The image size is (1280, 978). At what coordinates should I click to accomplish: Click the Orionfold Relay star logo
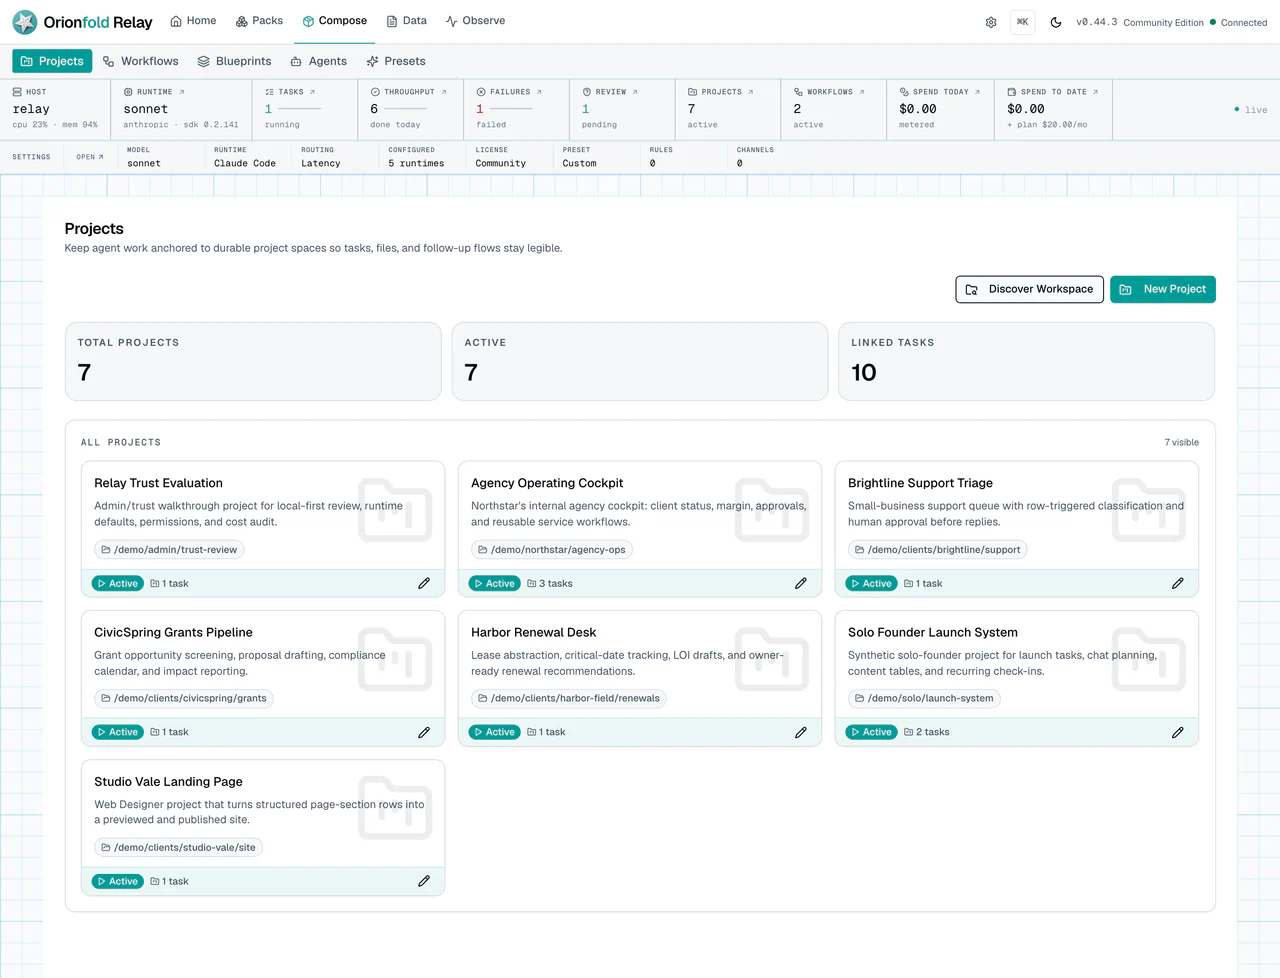[24, 21]
